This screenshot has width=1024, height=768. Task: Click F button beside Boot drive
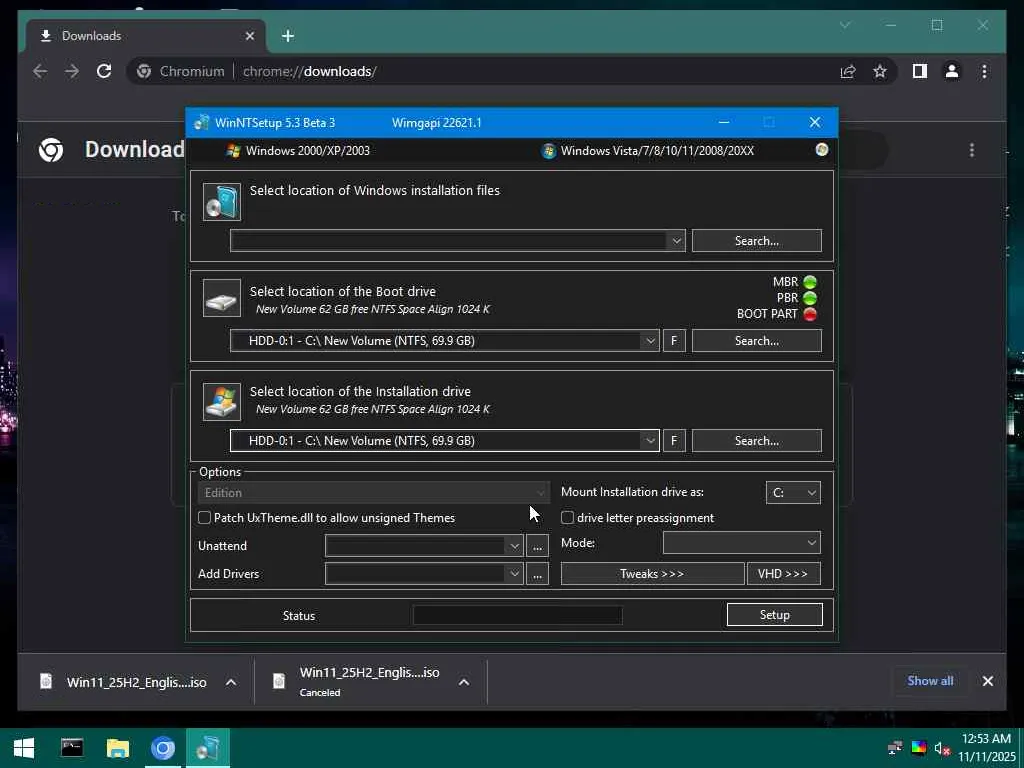point(674,340)
